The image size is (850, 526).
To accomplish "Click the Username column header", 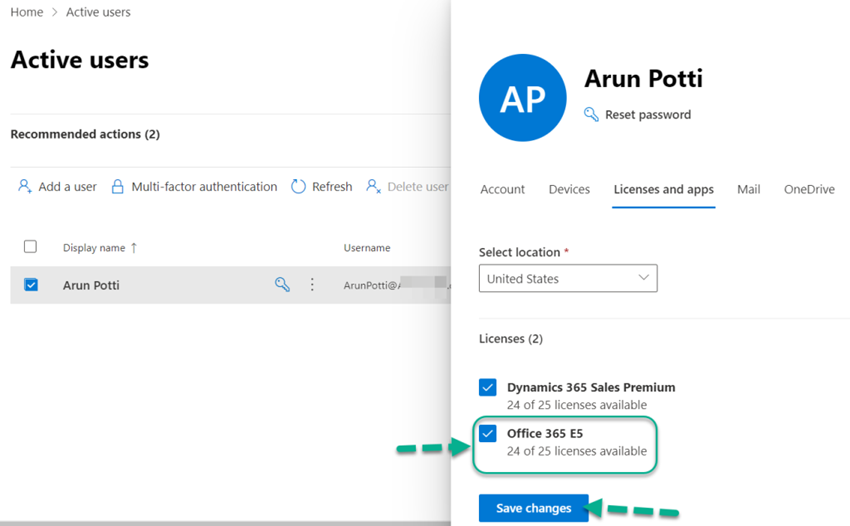I will 367,248.
